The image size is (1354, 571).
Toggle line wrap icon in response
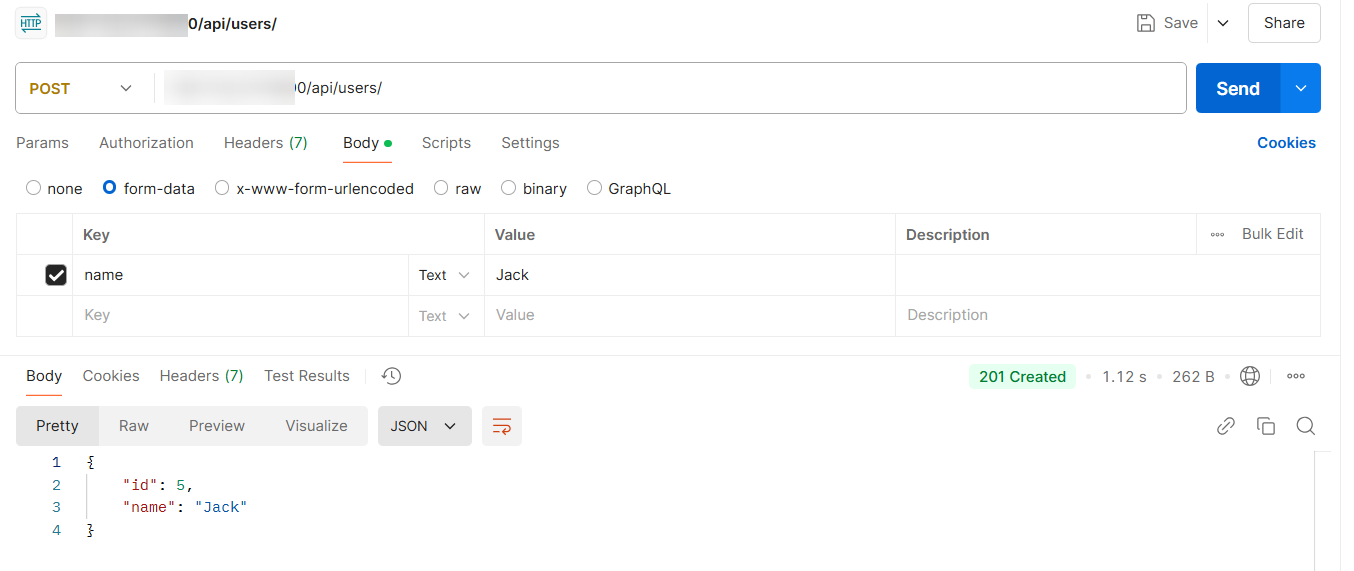point(502,426)
